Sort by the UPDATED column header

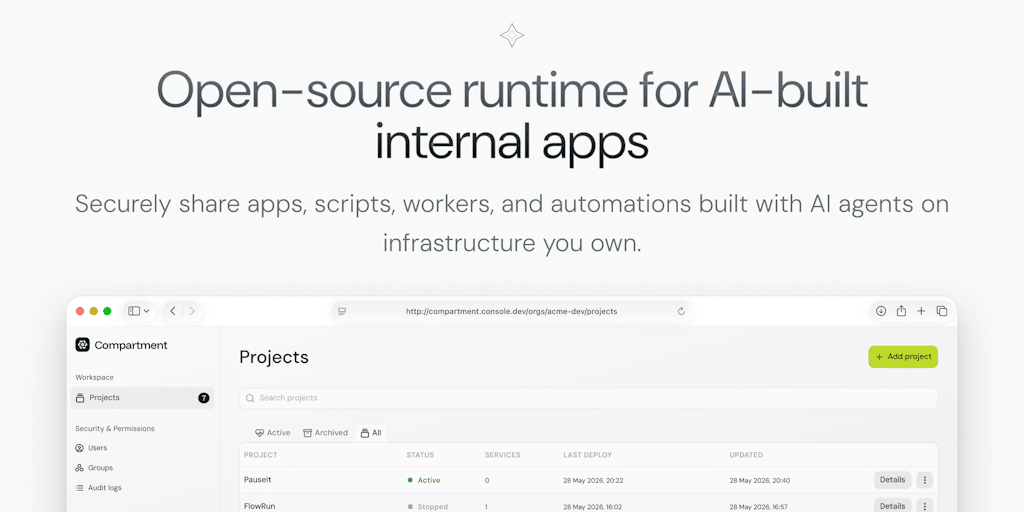pos(746,455)
